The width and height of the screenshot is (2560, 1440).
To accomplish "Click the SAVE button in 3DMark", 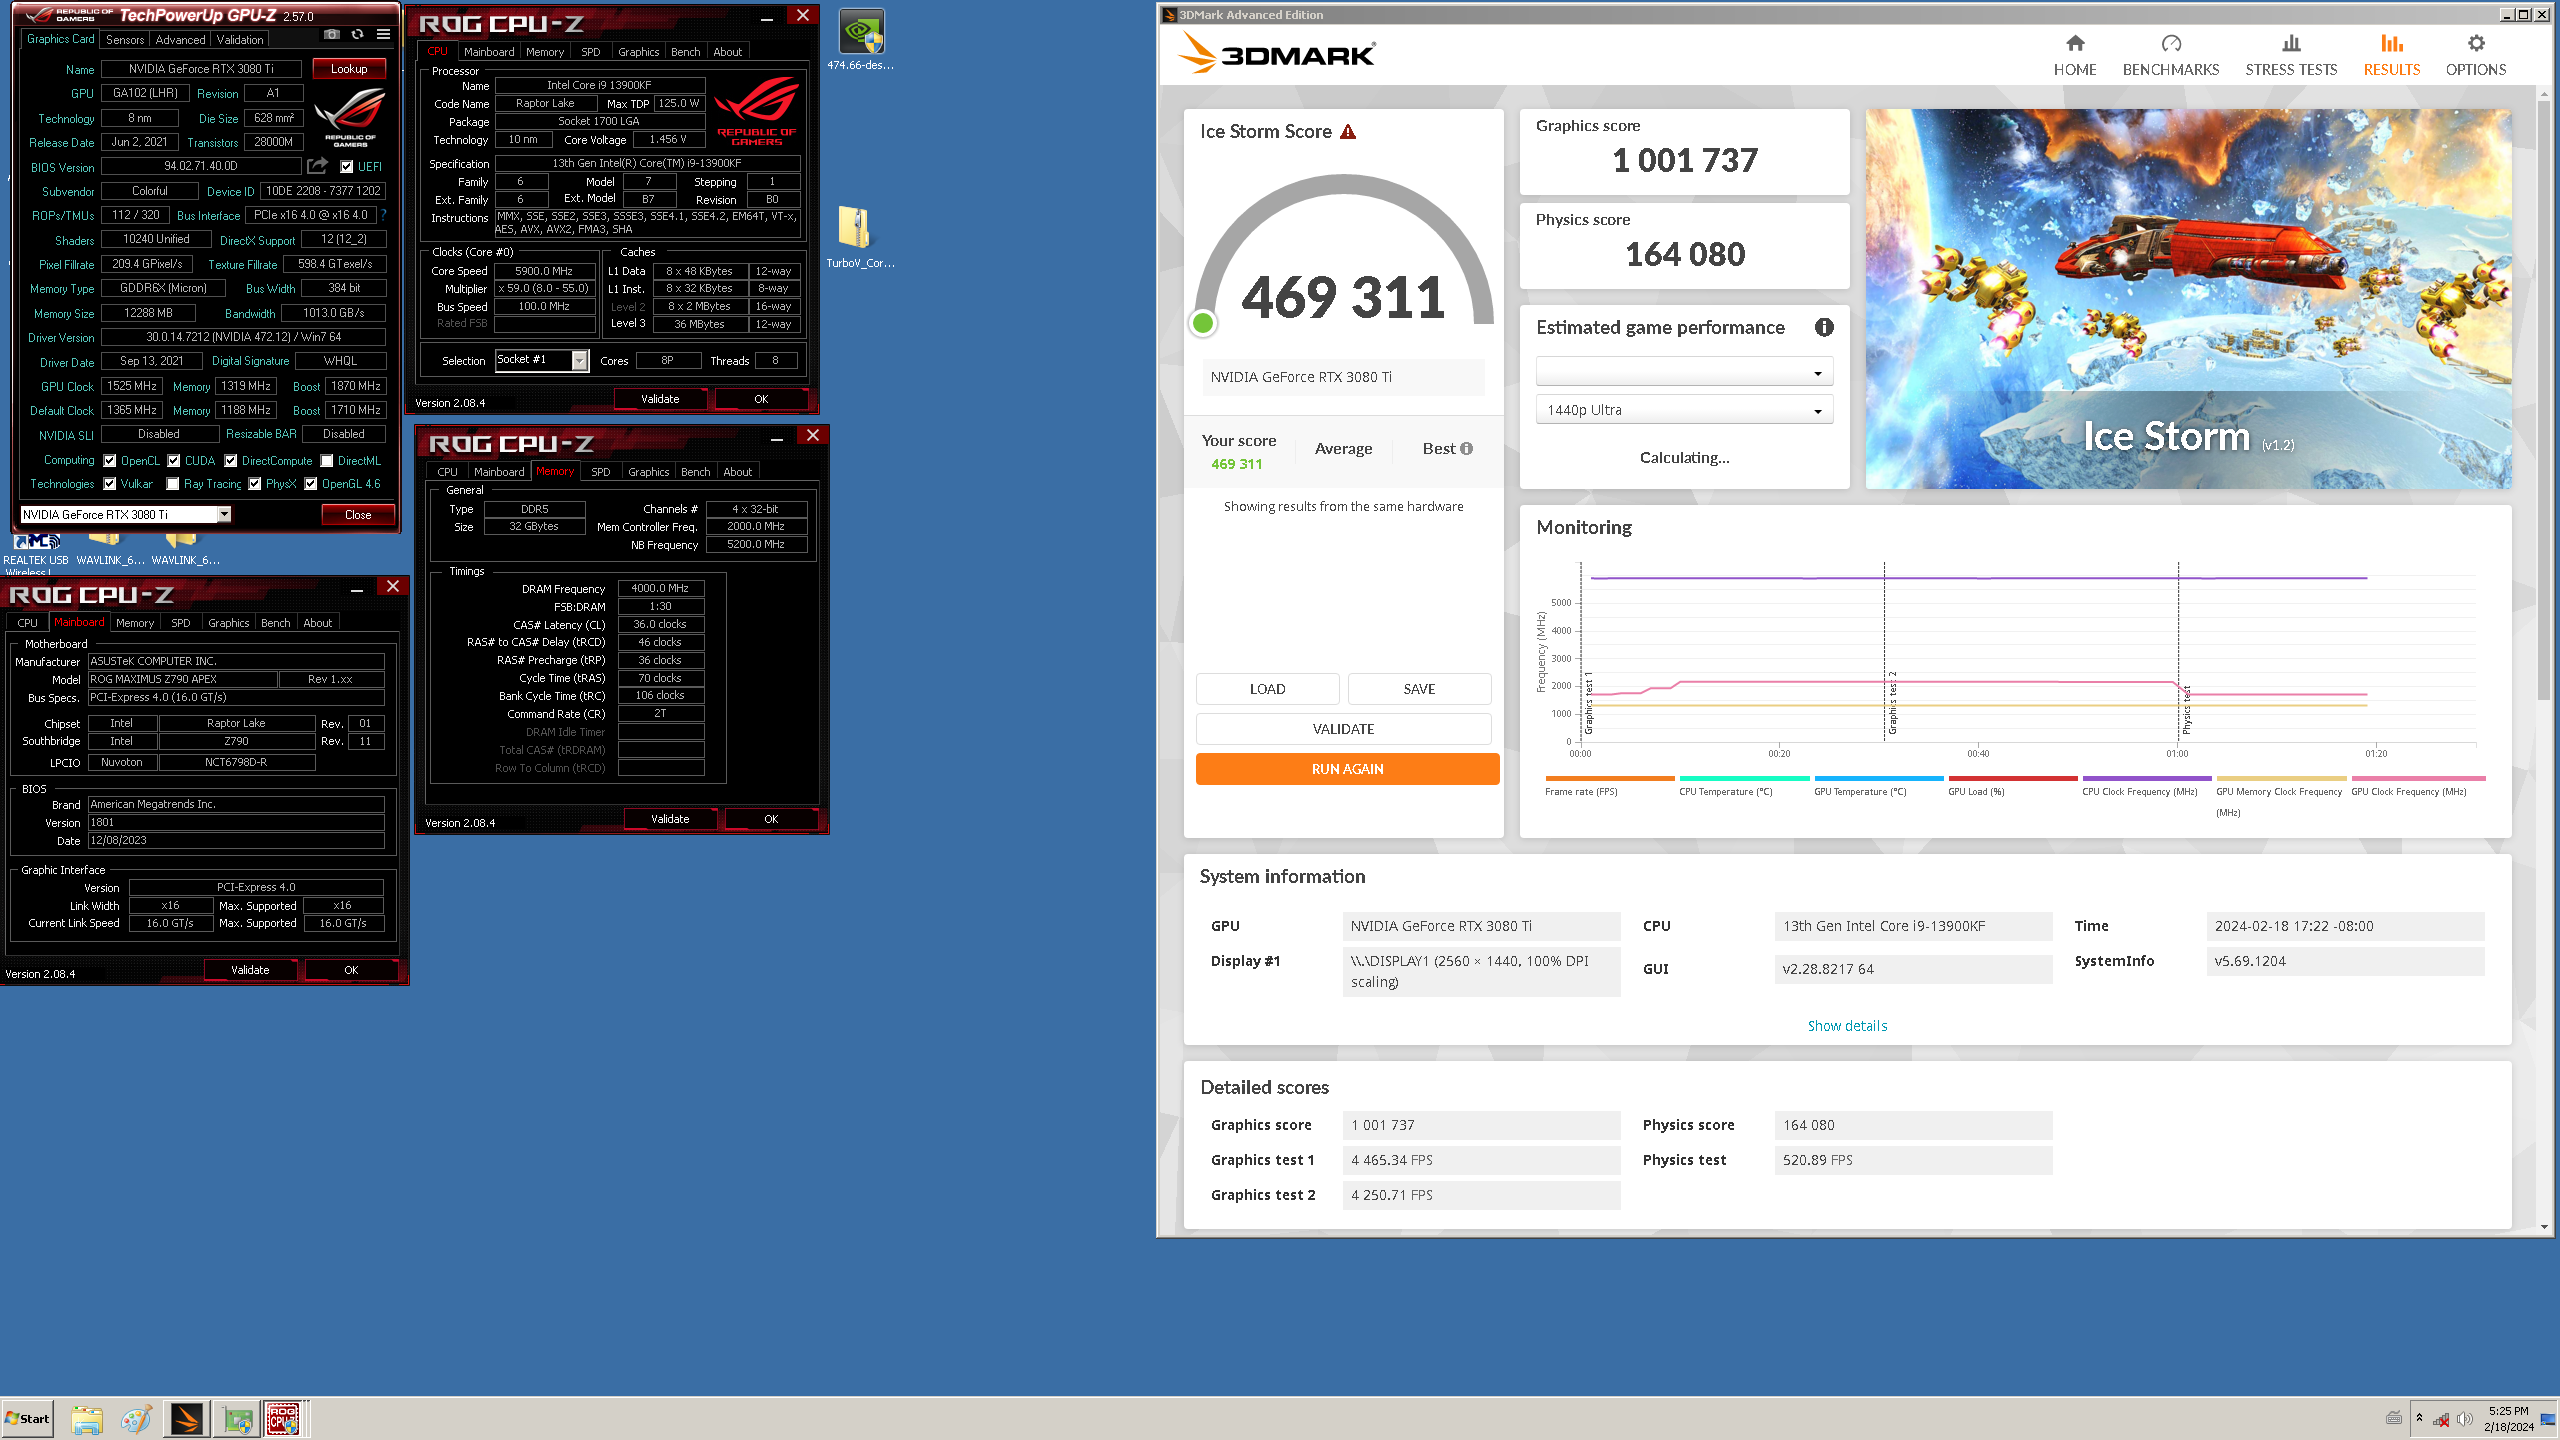I will pyautogui.click(x=1419, y=689).
